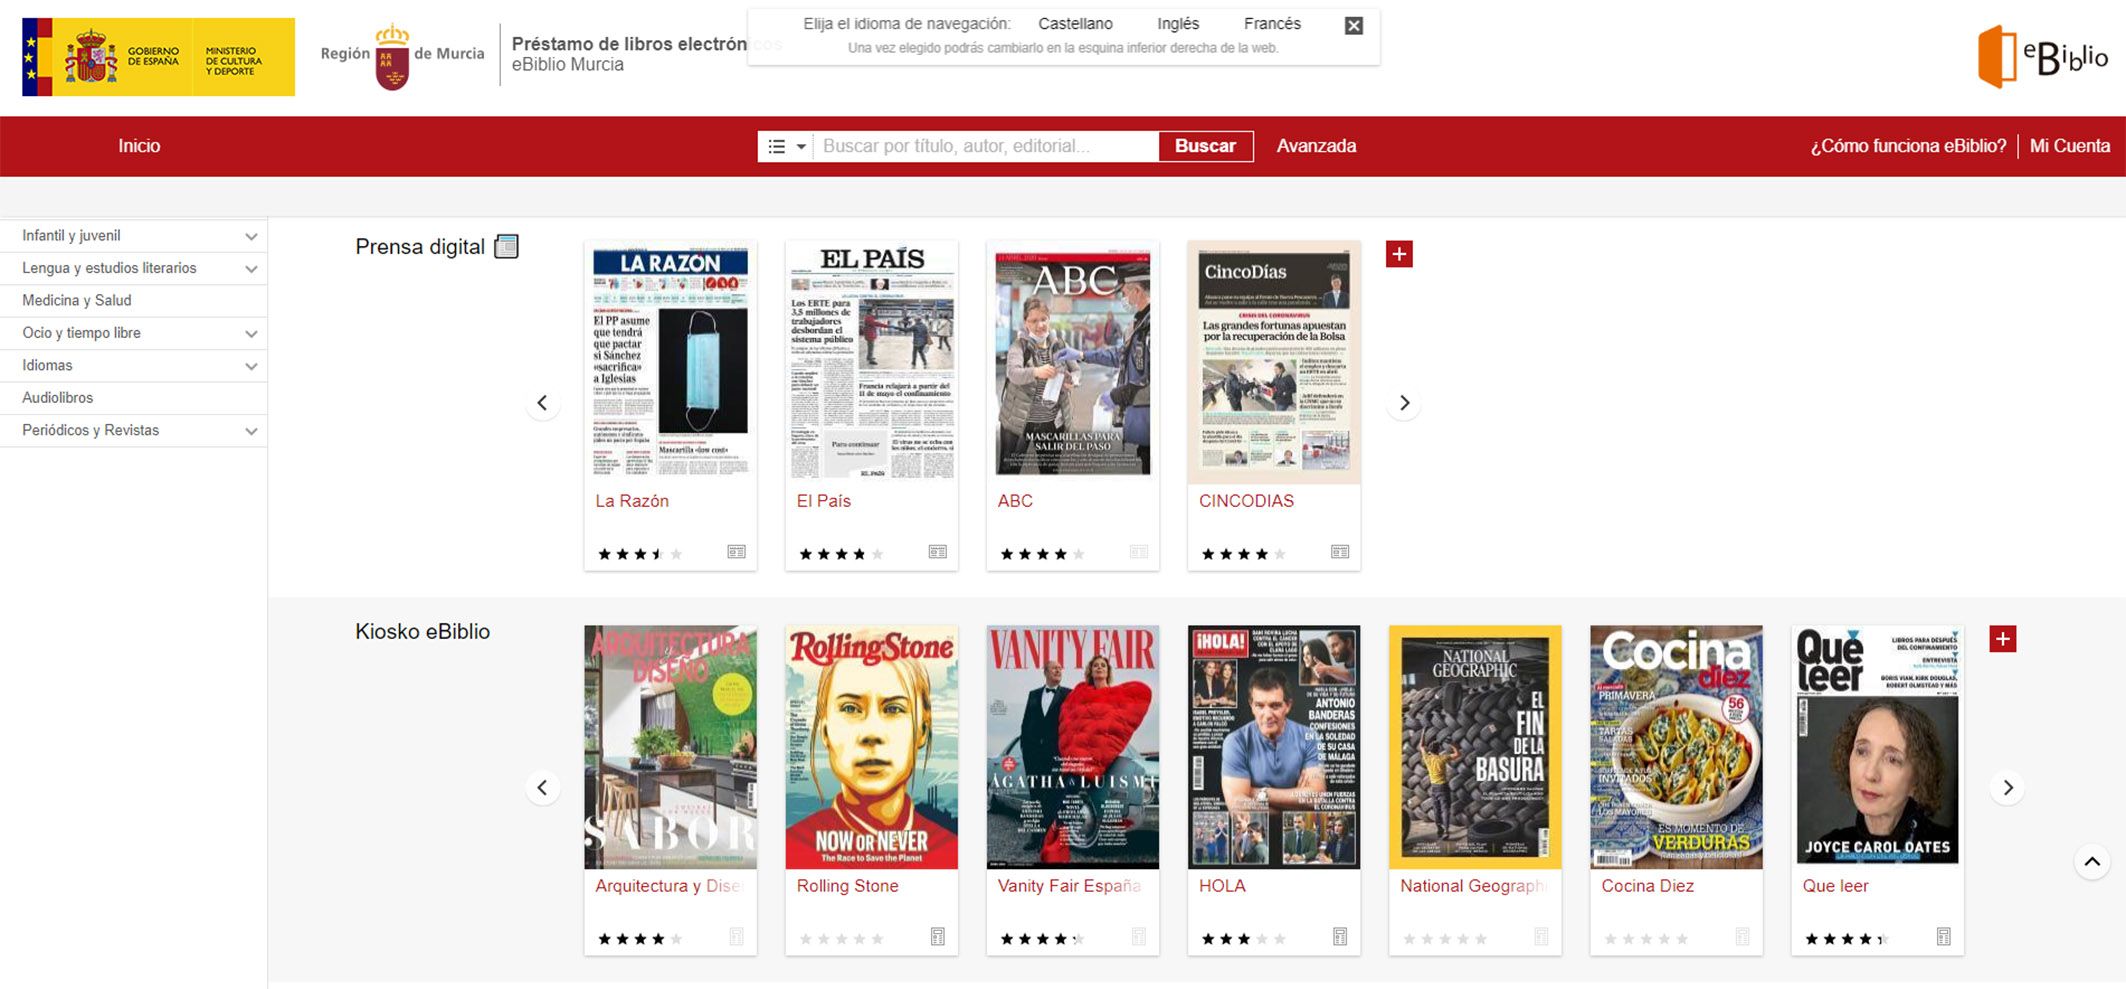The width and height of the screenshot is (2126, 989).
Task: Click the red plus icon beside Prensa digital
Action: pyautogui.click(x=1399, y=254)
